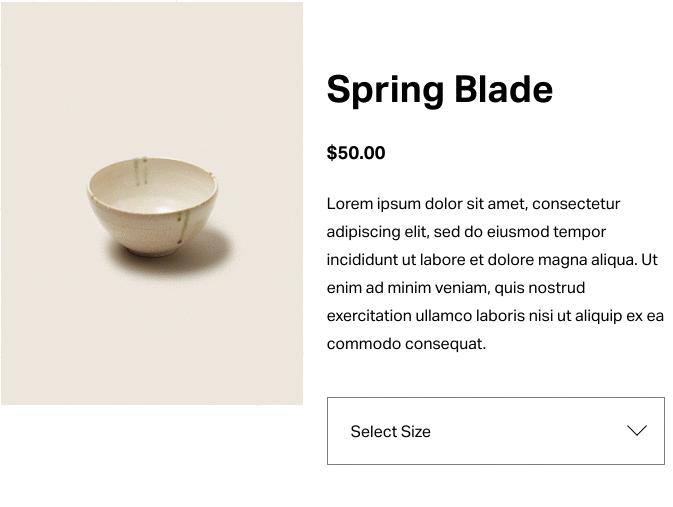Click the beige background above the bowl
This screenshot has width=673, height=507.
[x=152, y=77]
